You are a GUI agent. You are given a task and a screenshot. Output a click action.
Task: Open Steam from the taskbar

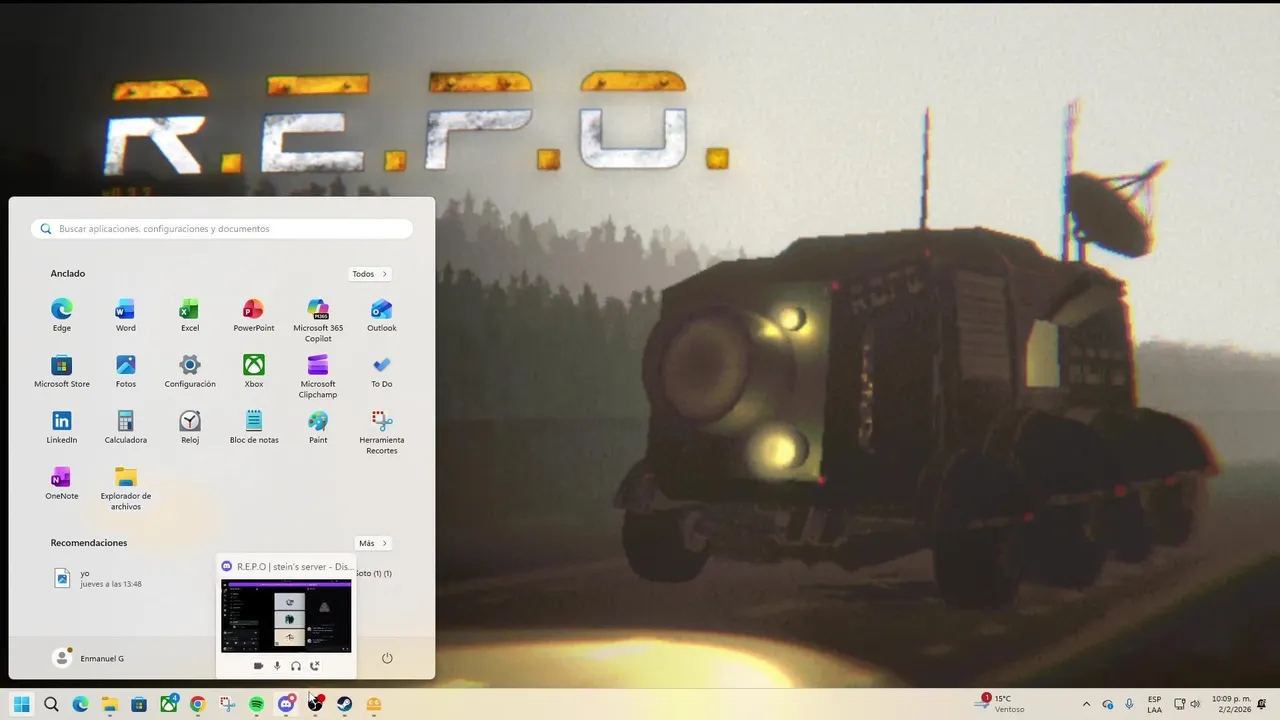345,704
